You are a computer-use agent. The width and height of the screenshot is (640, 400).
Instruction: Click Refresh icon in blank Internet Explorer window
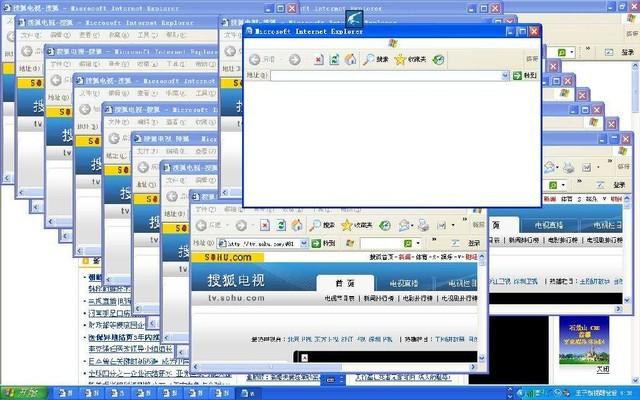click(334, 60)
